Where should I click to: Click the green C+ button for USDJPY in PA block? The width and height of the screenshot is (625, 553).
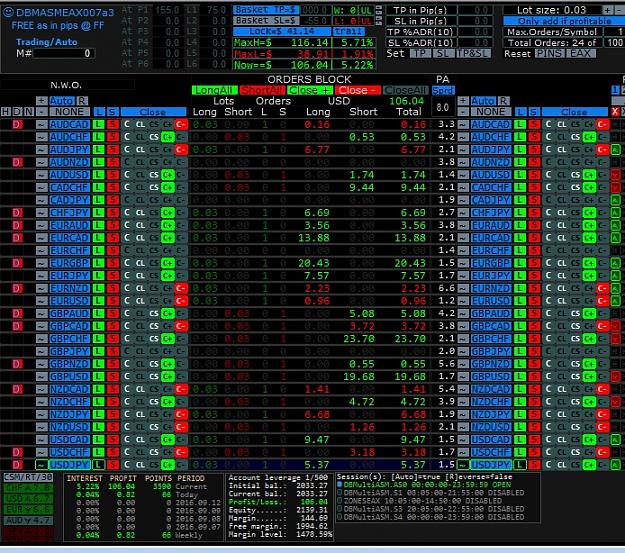589,465
